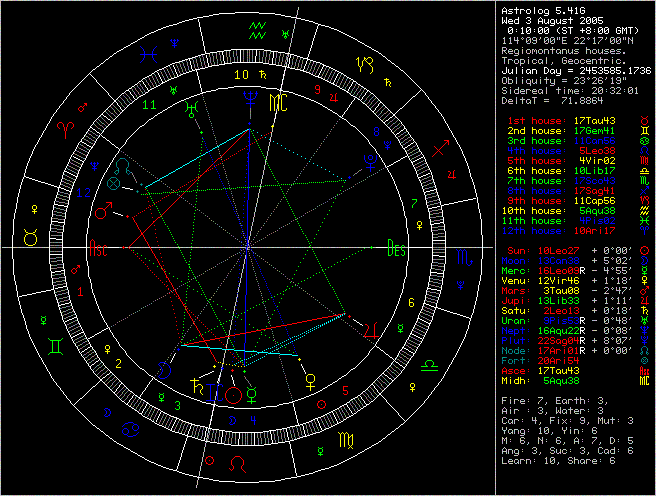Select the blue Neptune trident inside the chart wheel
This screenshot has height=496, width=656.
point(247,98)
